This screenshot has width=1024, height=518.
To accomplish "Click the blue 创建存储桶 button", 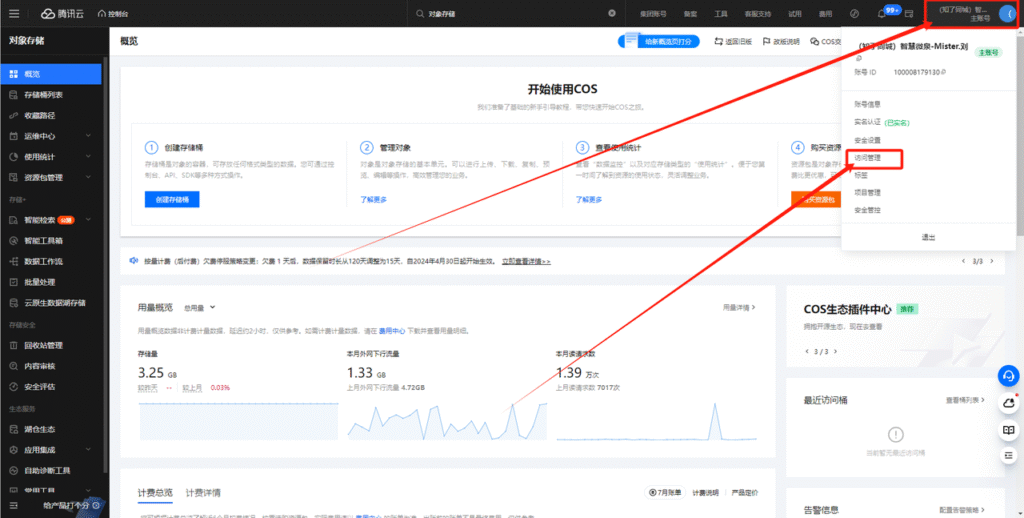I will pos(172,199).
